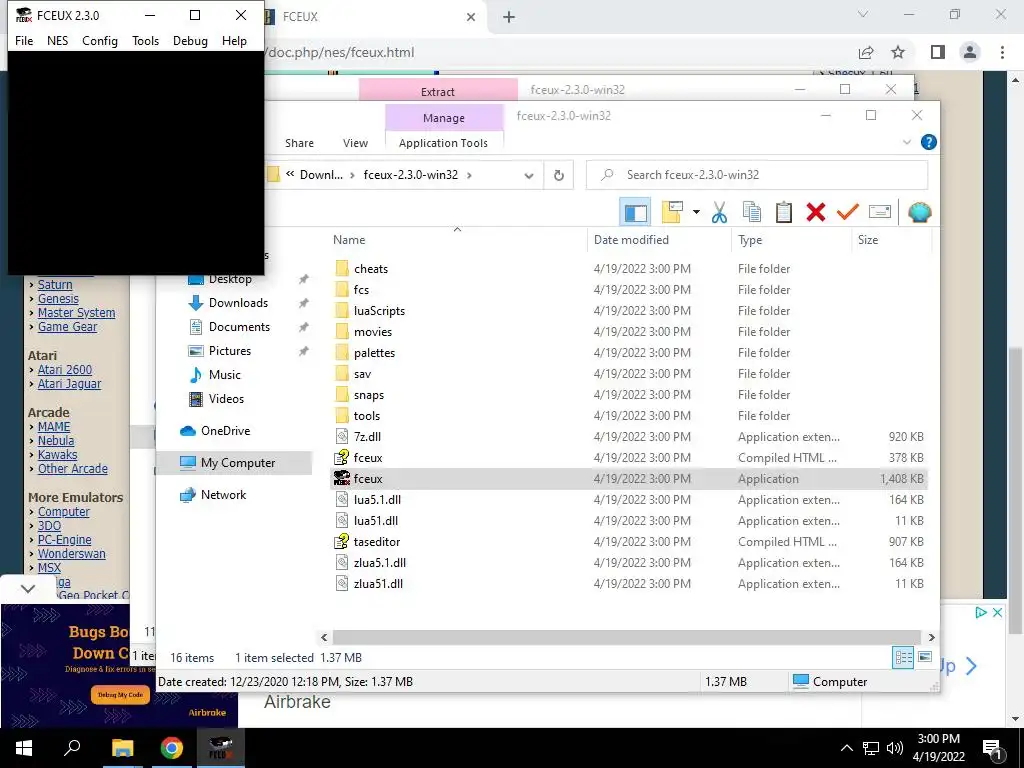Sort files by the Size column header
This screenshot has width=1024, height=768.
click(868, 240)
